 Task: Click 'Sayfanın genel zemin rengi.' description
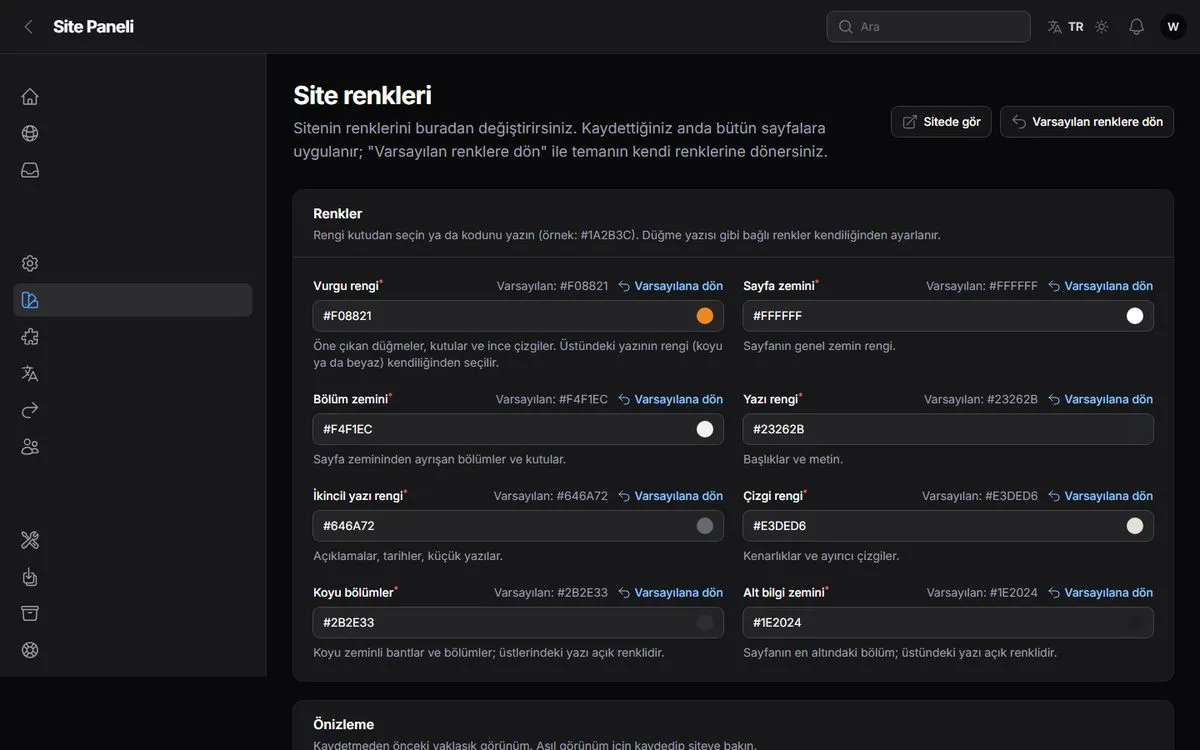tap(820, 346)
